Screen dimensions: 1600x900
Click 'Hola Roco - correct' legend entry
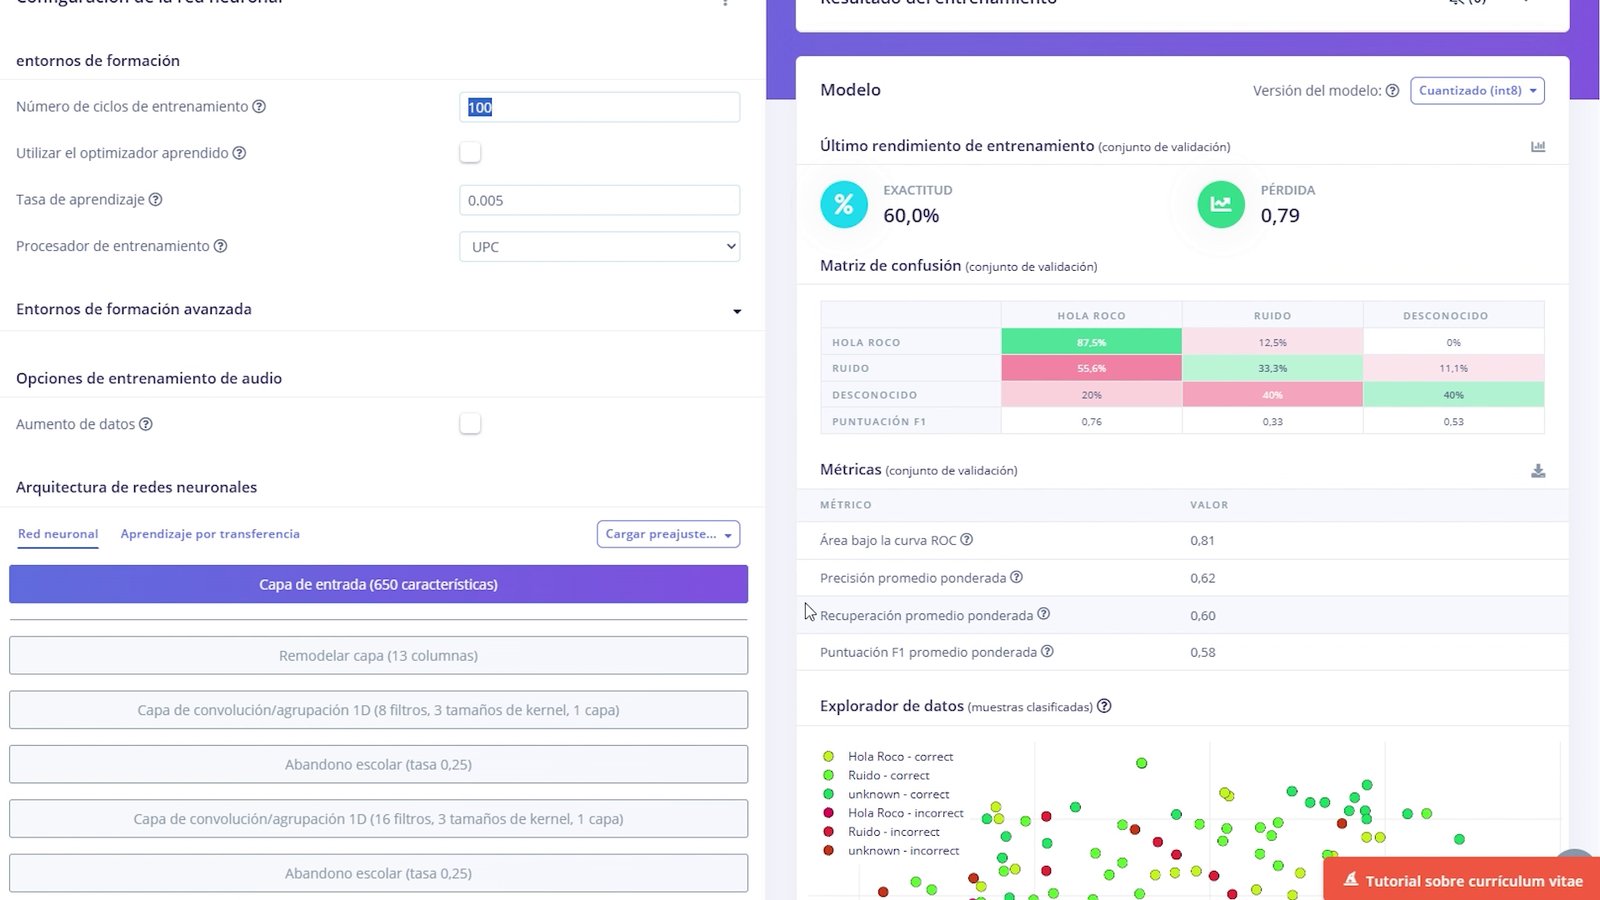pyautogui.click(x=888, y=757)
